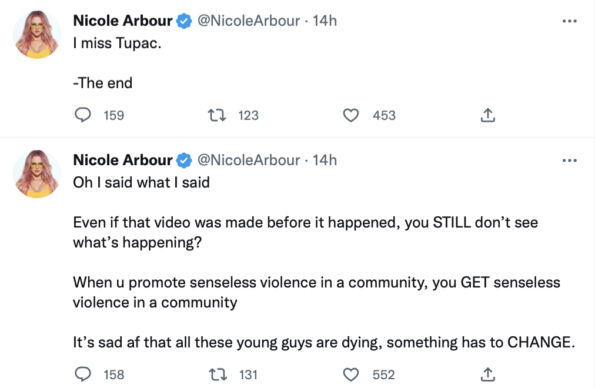
Task: Open more options menu on second tweet
Action: click(x=569, y=161)
